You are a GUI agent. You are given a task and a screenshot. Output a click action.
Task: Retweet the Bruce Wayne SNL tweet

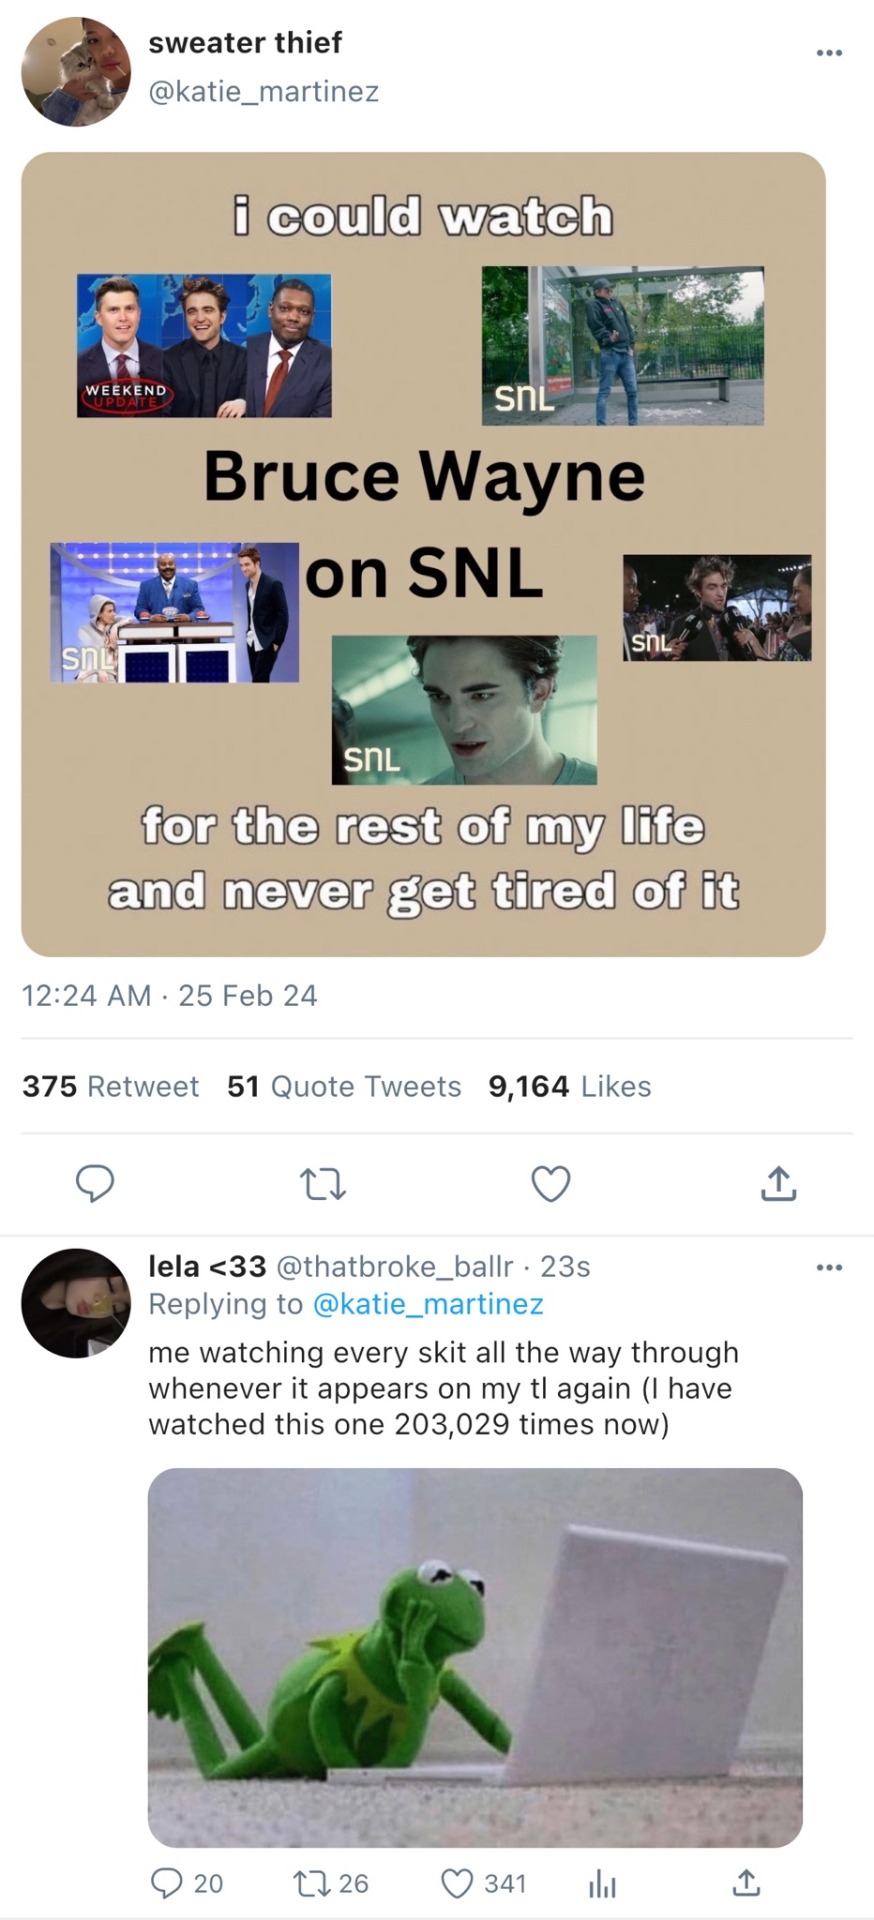pos(323,1184)
